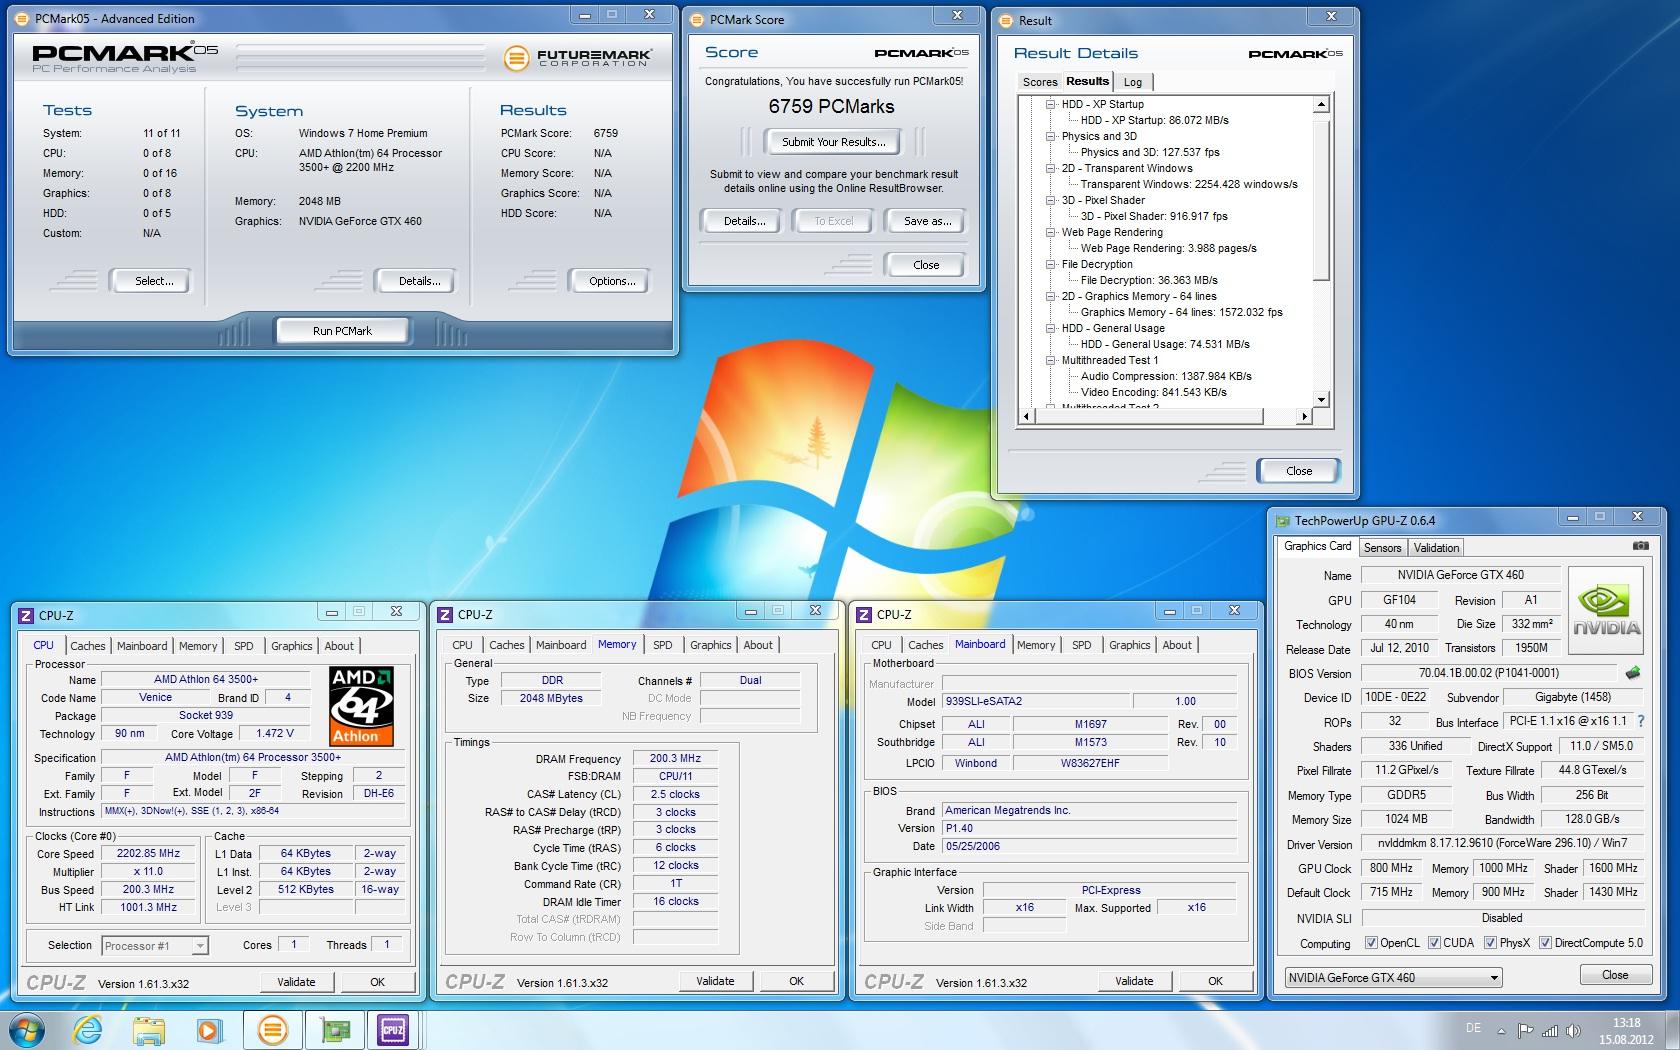Screen dimensions: 1680x1050
Task: Open the Graphics tab in the CPU-Z CPU window
Action: (291, 646)
